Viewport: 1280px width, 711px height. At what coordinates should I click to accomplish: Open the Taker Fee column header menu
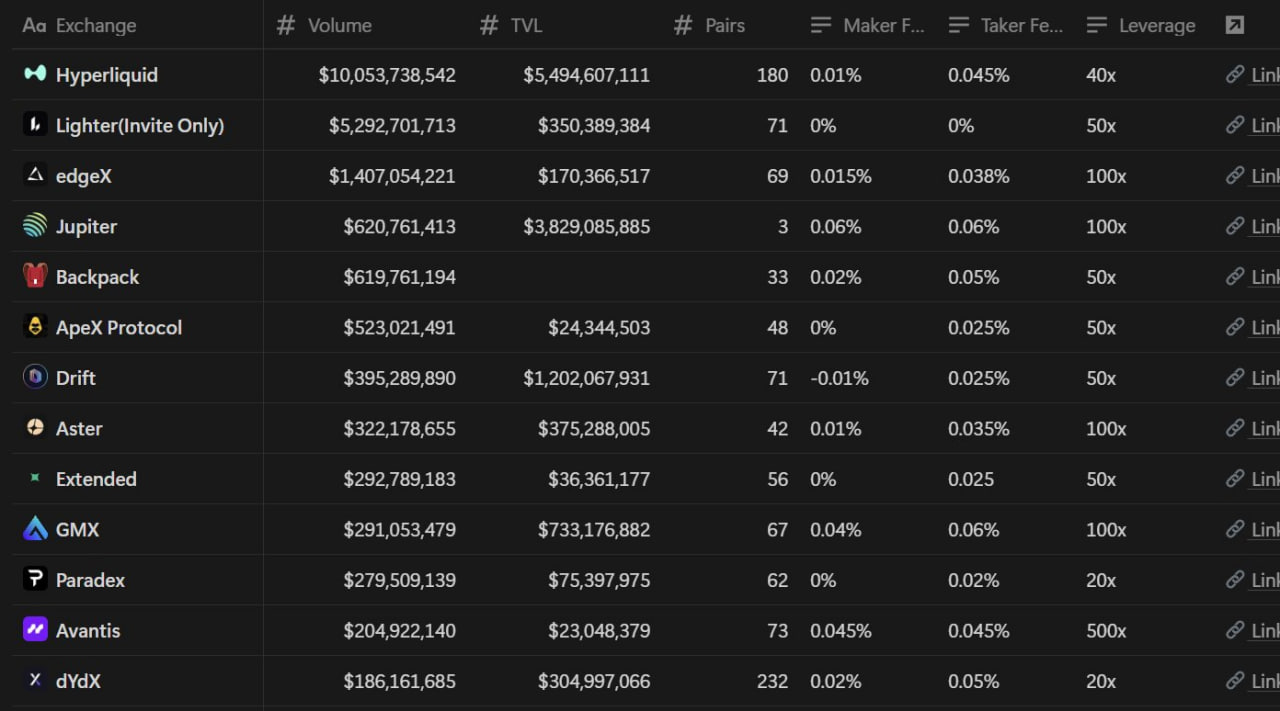tap(1006, 25)
